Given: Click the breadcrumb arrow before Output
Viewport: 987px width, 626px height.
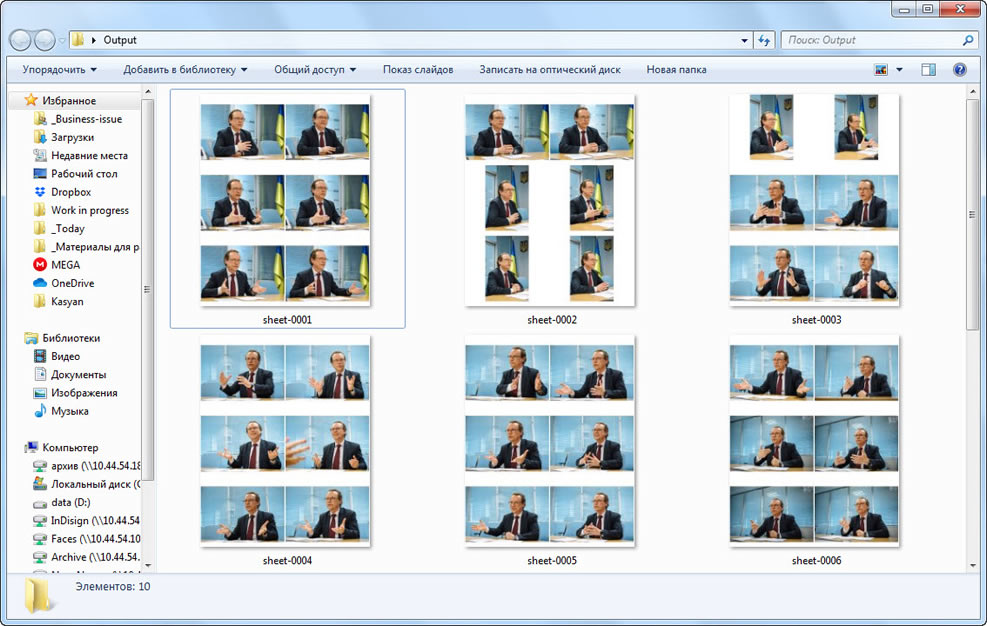Looking at the screenshot, I should (94, 40).
